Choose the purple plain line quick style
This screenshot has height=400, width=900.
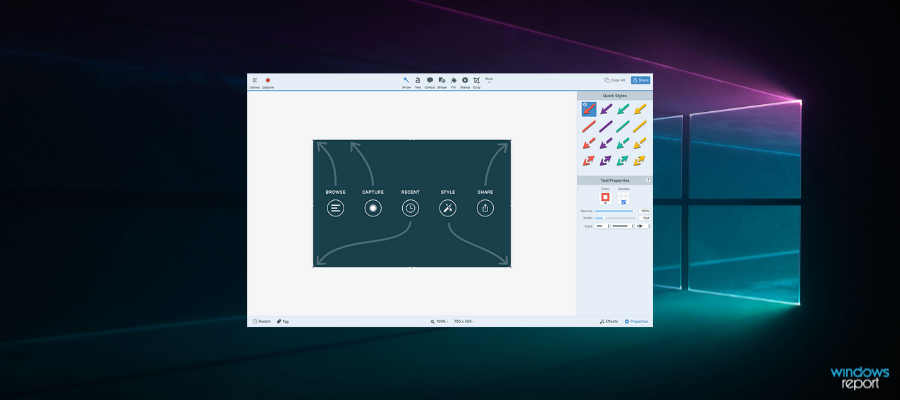tap(606, 126)
